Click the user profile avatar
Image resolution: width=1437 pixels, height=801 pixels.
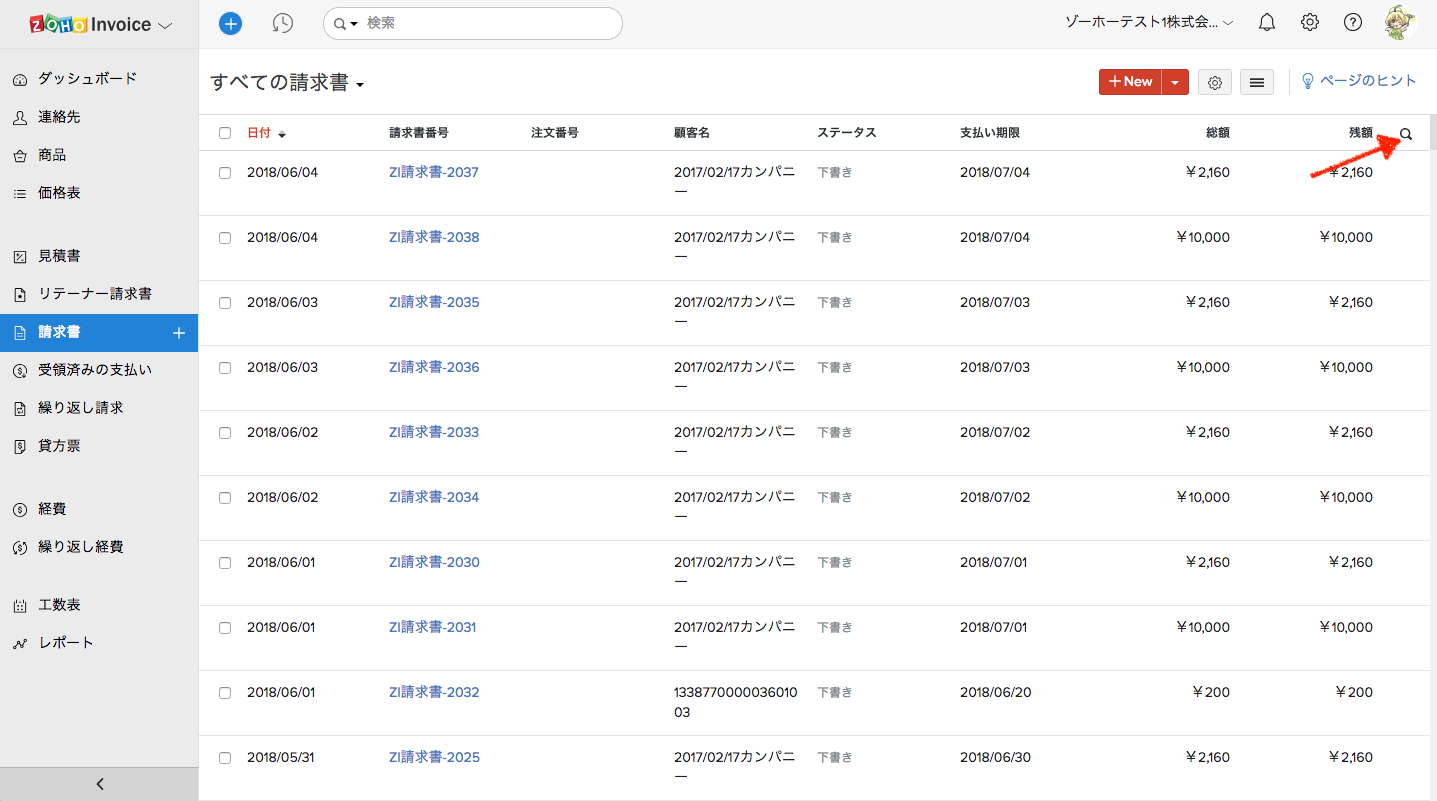coord(1400,22)
